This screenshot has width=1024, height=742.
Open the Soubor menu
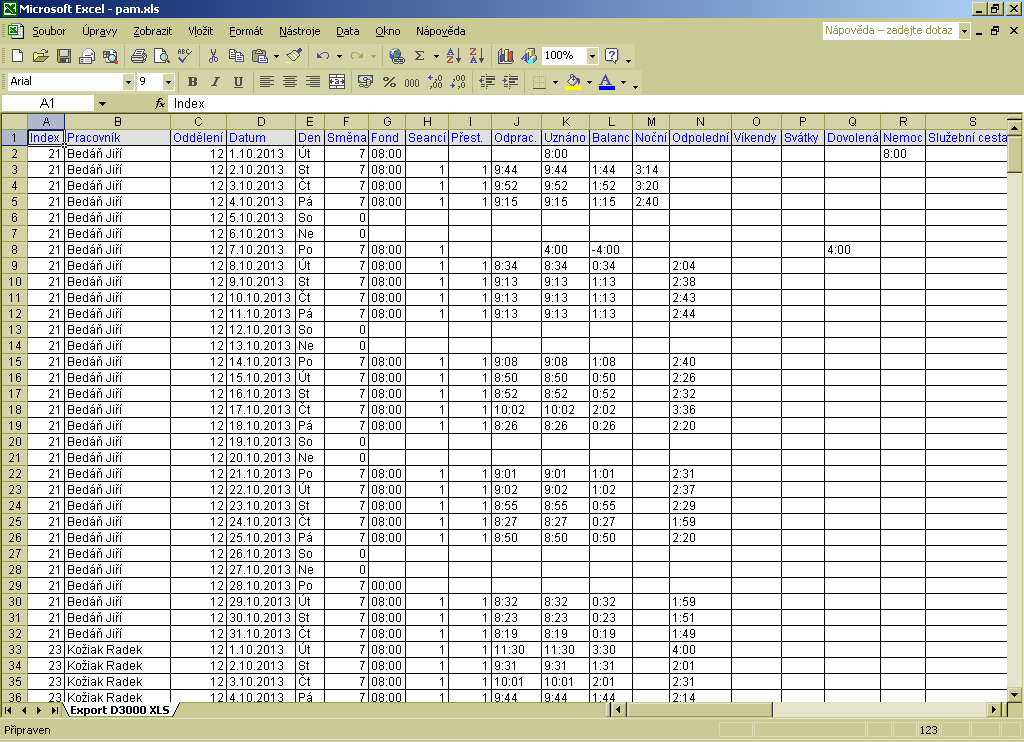pyautogui.click(x=49, y=31)
